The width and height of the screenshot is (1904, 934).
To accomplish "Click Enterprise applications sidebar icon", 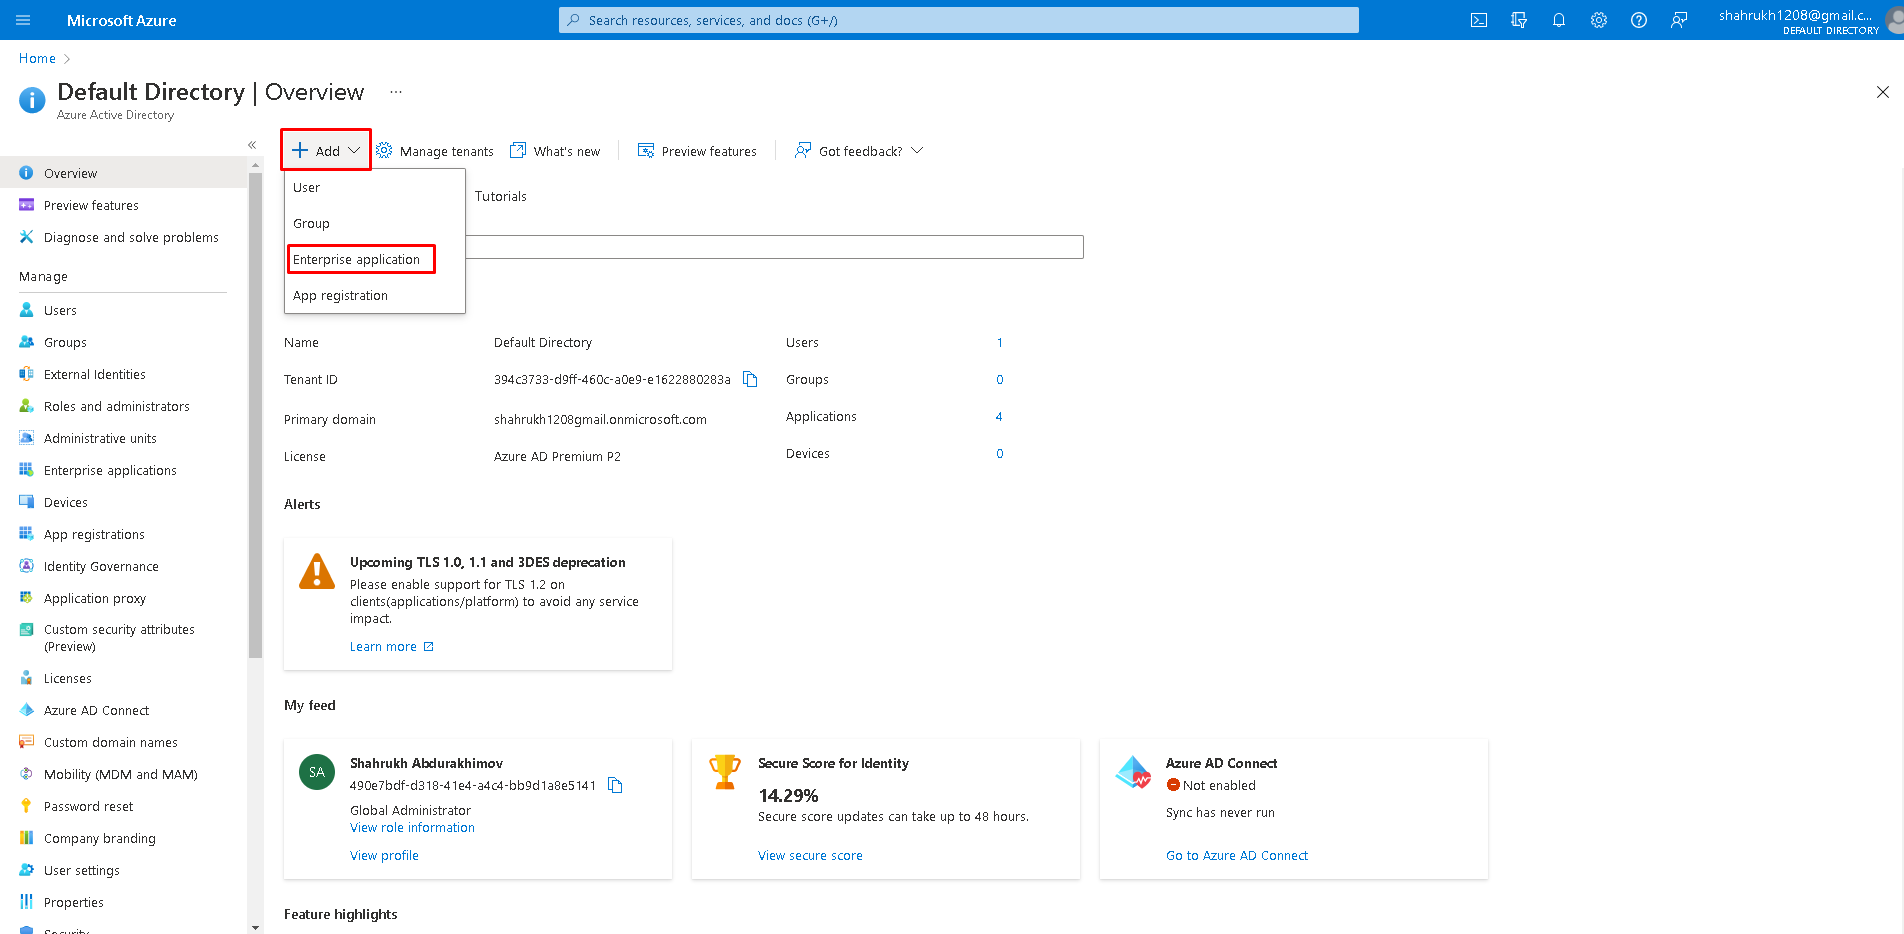I will pos(27,470).
